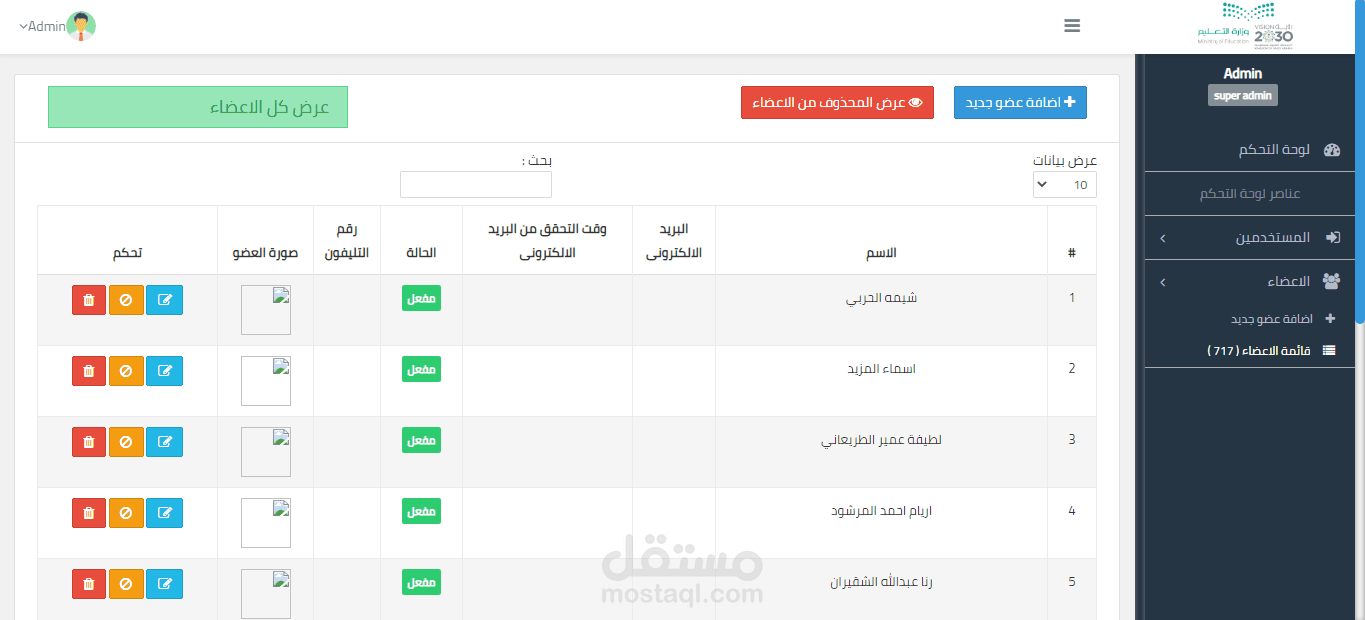
Task: Focus the بحث search field
Action: 476,185
